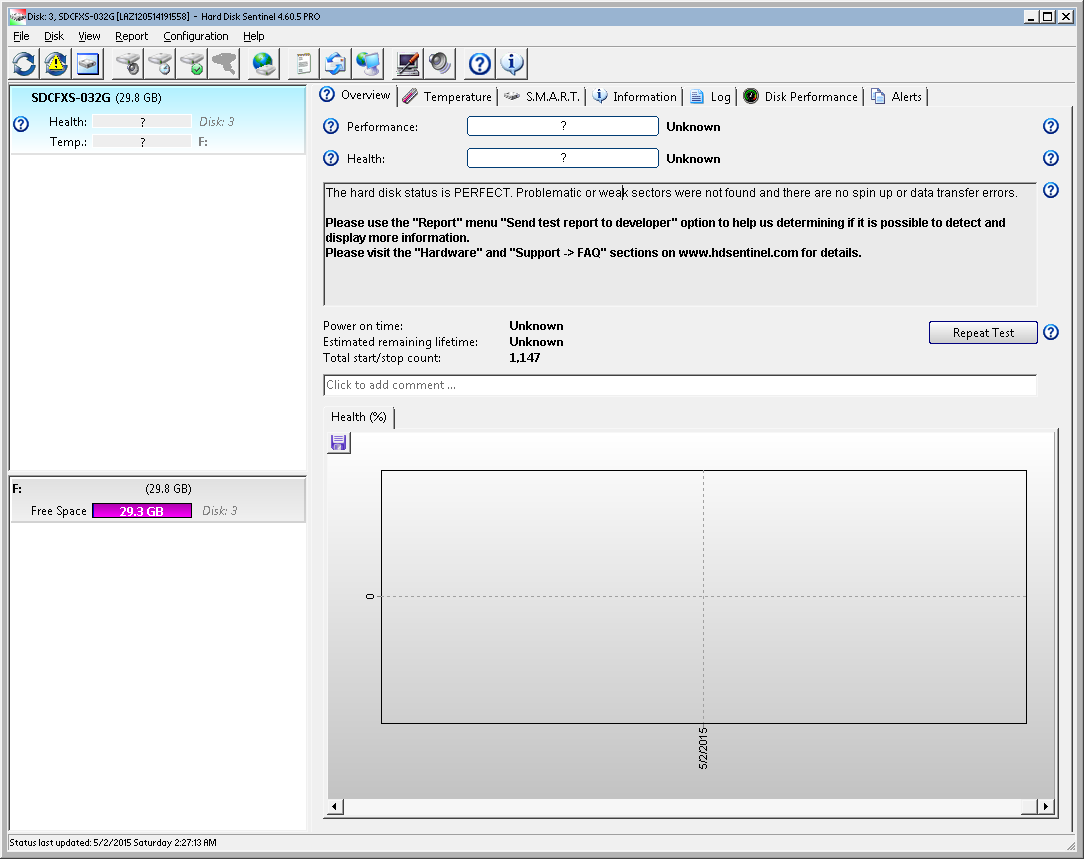Click the monitor configuration toolbar icon
The width and height of the screenshot is (1084, 859).
(407, 65)
